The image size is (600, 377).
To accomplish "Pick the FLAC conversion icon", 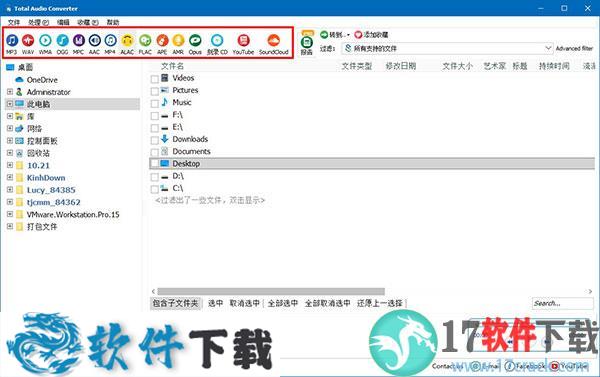I will point(145,40).
